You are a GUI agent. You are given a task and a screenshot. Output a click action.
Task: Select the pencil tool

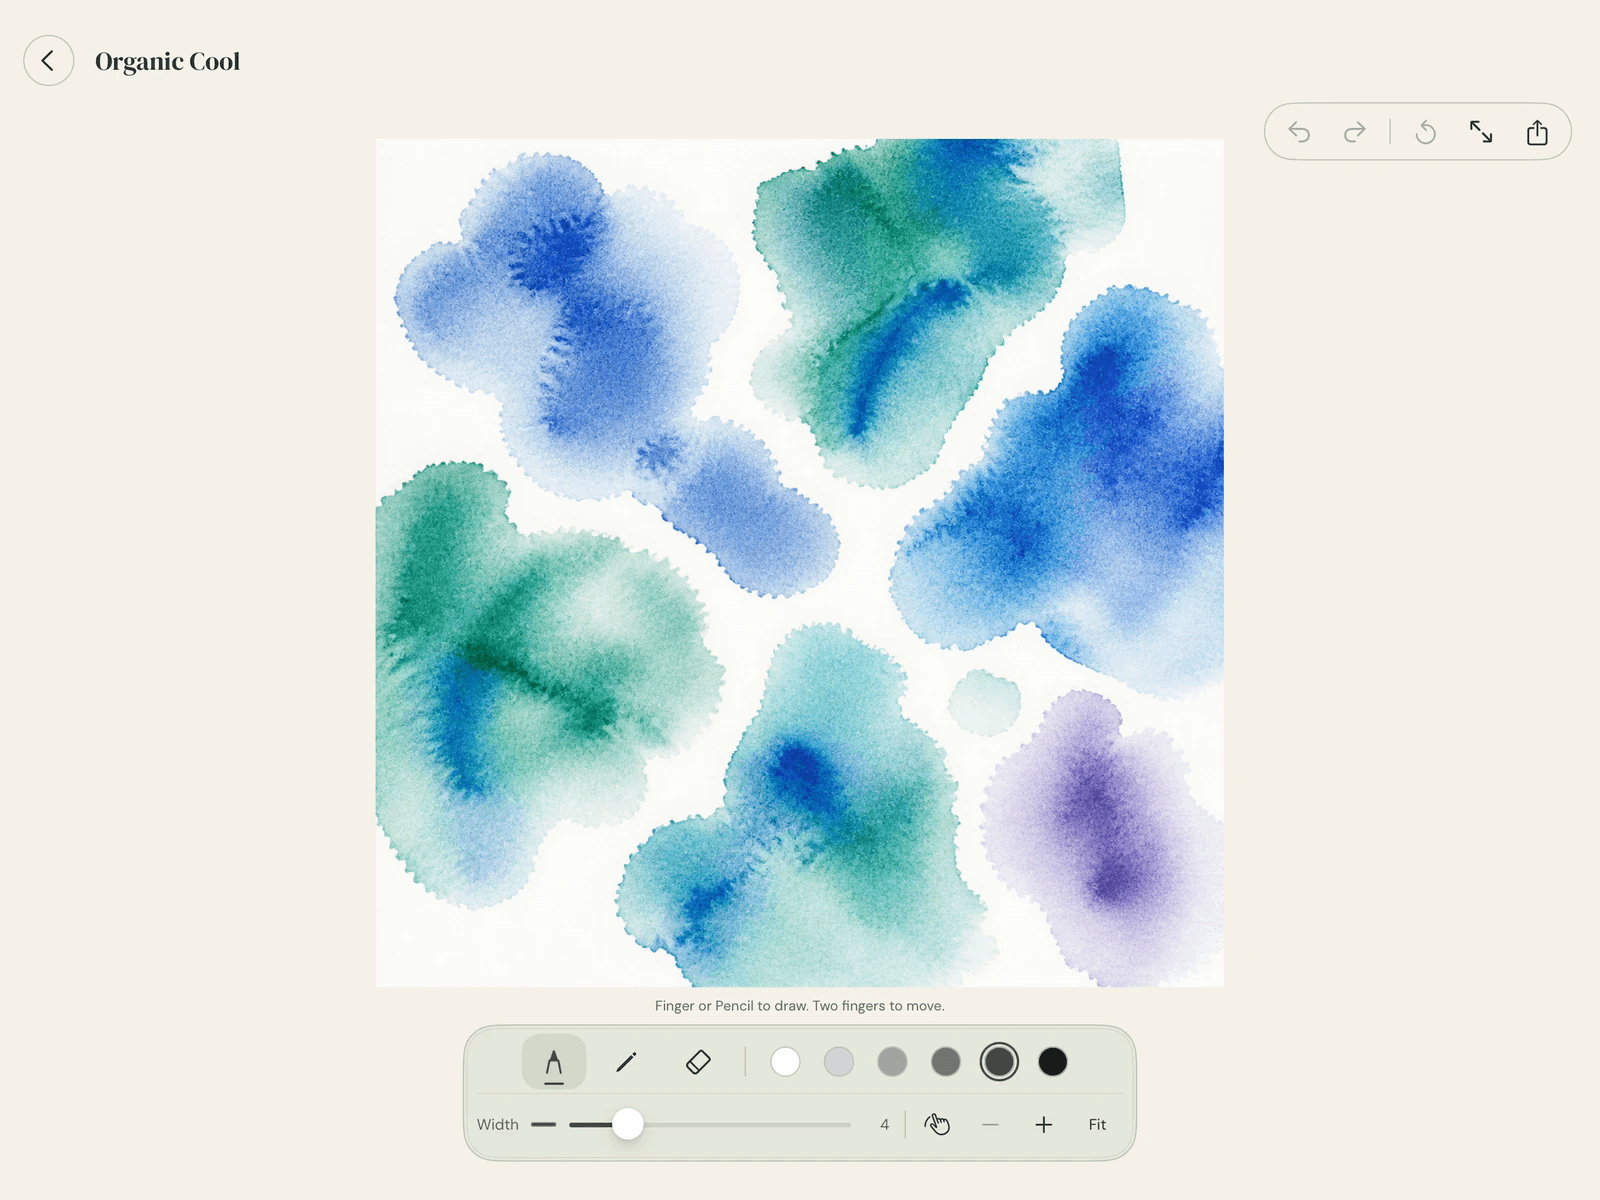pos(626,1062)
